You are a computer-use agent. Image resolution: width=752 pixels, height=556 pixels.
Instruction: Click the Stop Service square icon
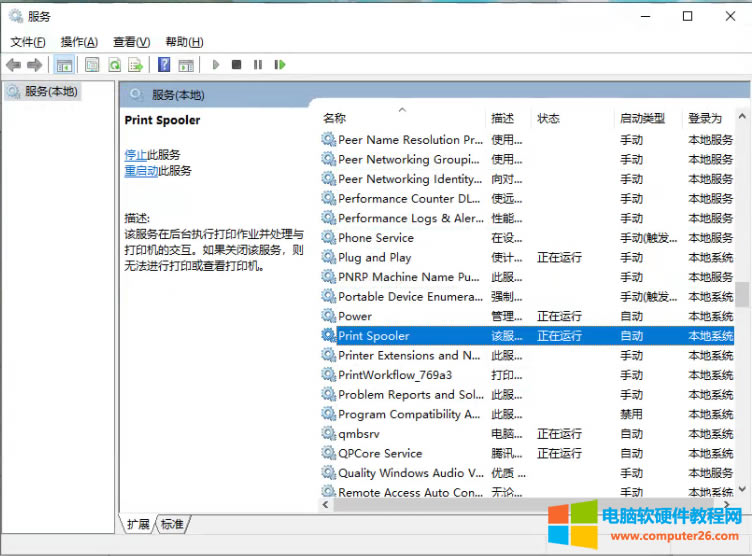pos(236,64)
